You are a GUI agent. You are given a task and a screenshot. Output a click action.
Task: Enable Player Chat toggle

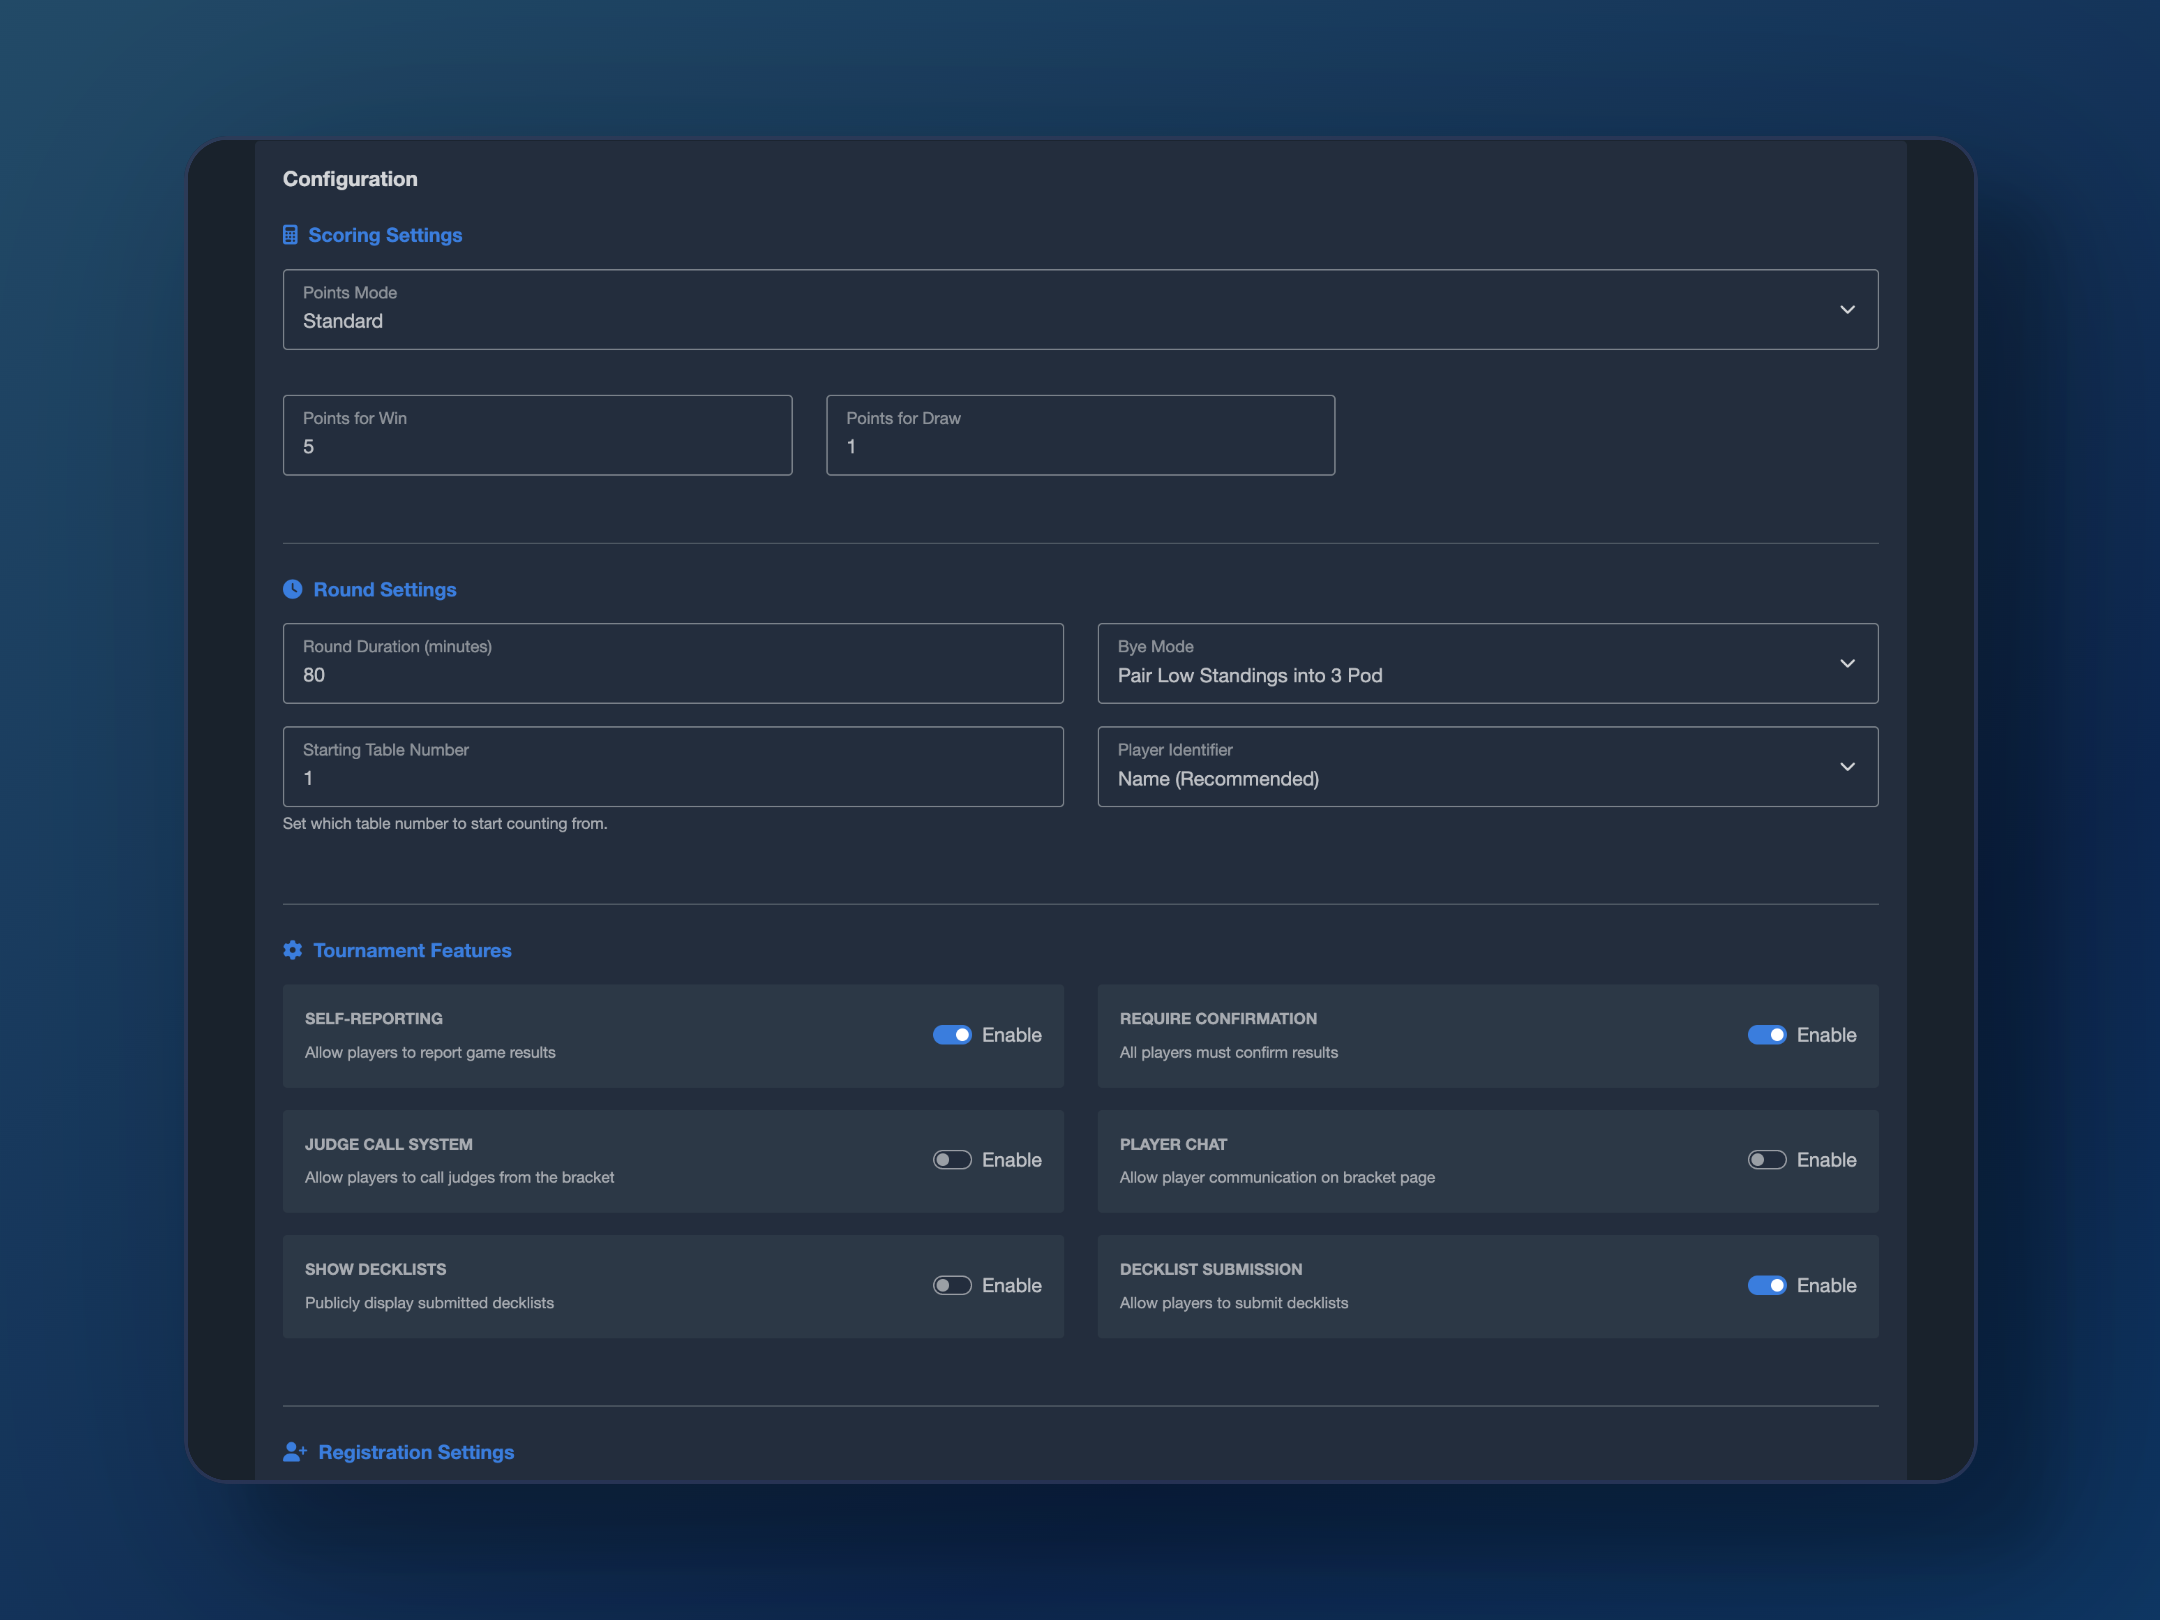click(1766, 1160)
